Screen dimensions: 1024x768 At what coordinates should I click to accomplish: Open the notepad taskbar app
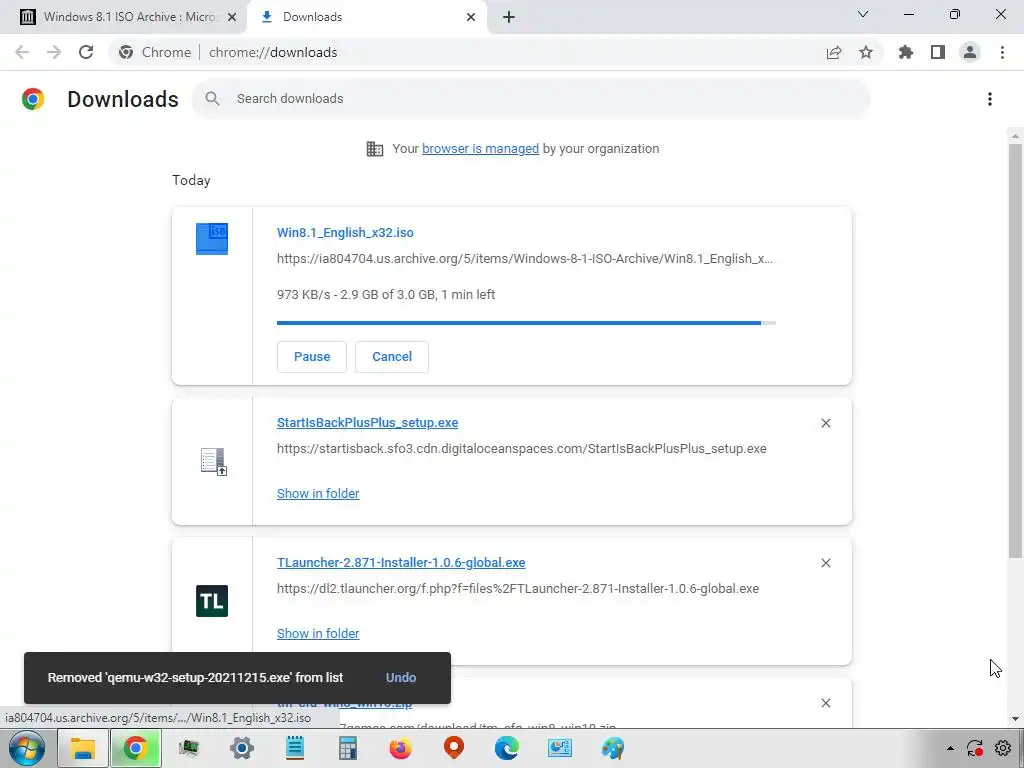click(295, 748)
